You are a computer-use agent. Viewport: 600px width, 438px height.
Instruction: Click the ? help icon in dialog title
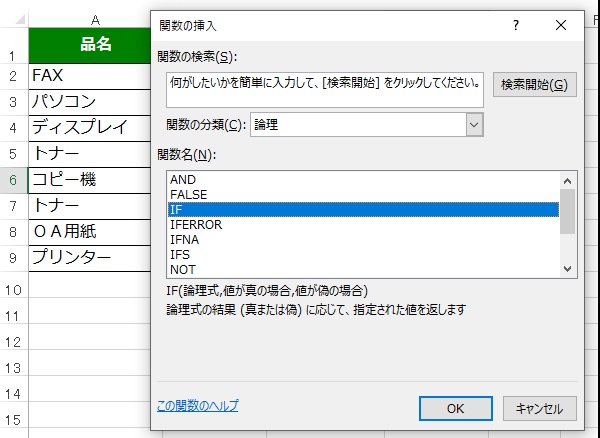(x=516, y=26)
